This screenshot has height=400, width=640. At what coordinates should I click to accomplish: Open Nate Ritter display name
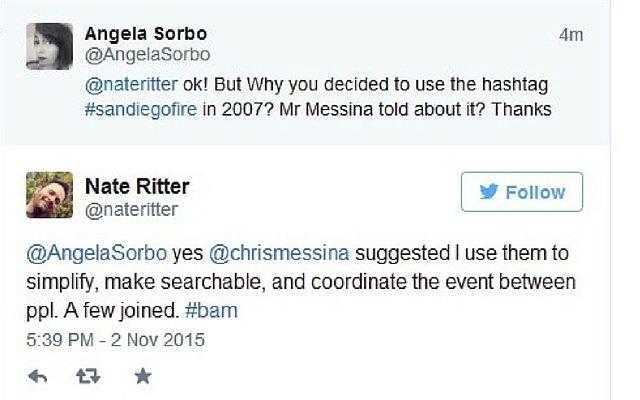137,187
